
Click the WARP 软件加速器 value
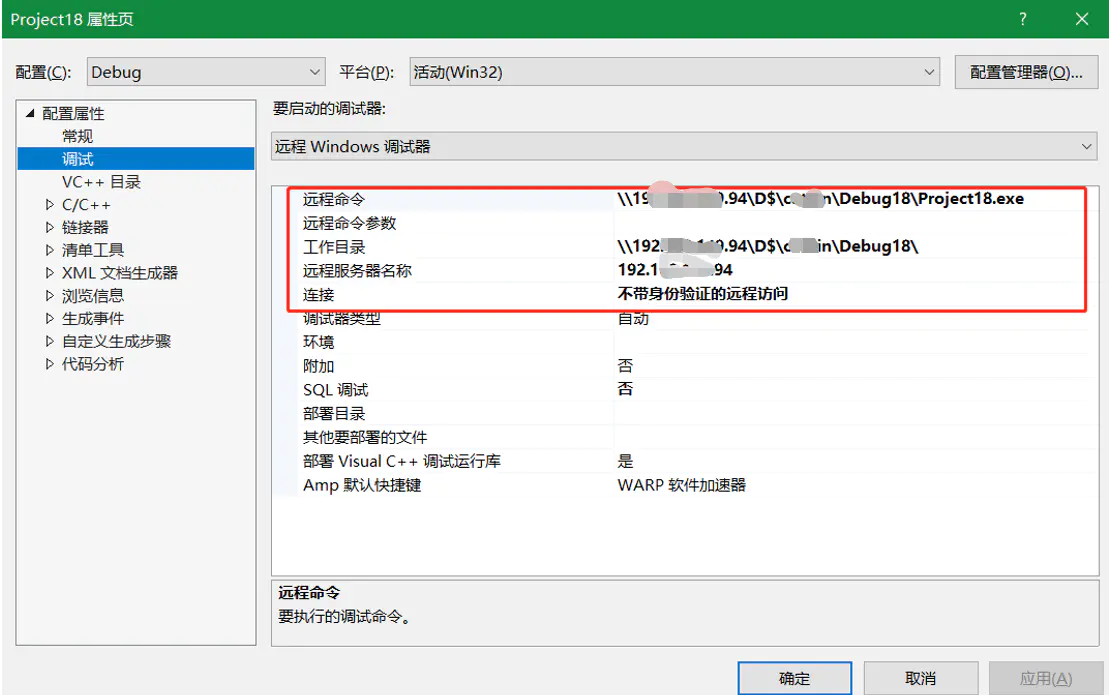point(682,485)
